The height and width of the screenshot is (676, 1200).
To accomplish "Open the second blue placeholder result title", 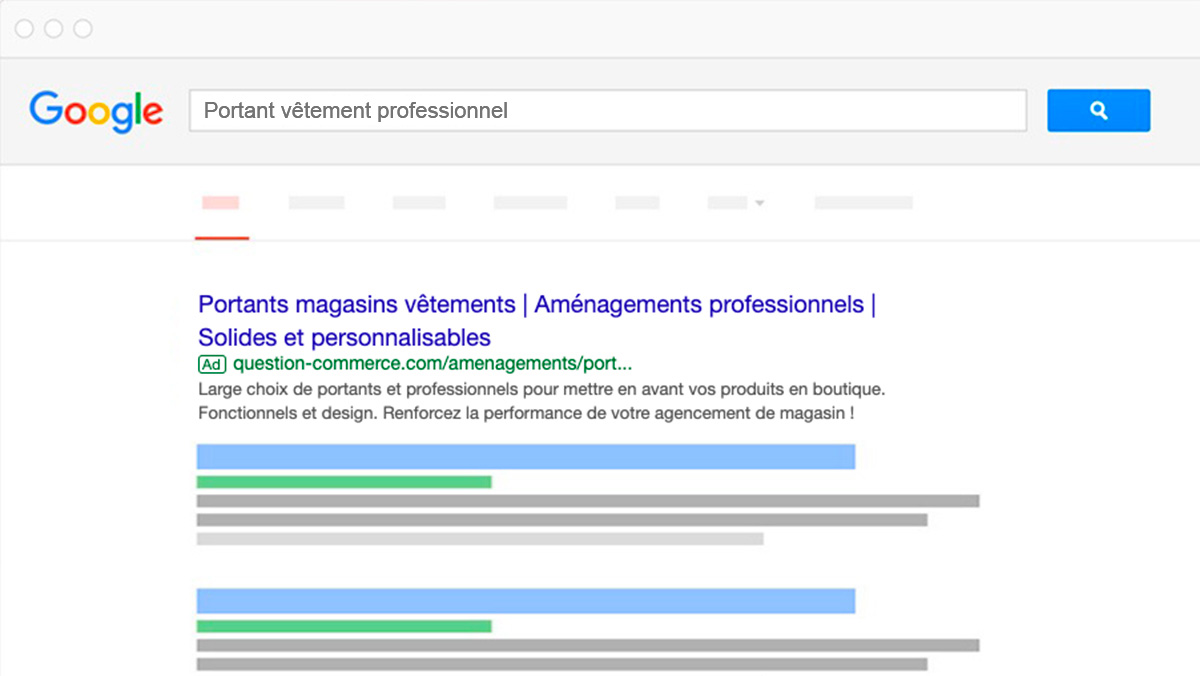I will (525, 601).
